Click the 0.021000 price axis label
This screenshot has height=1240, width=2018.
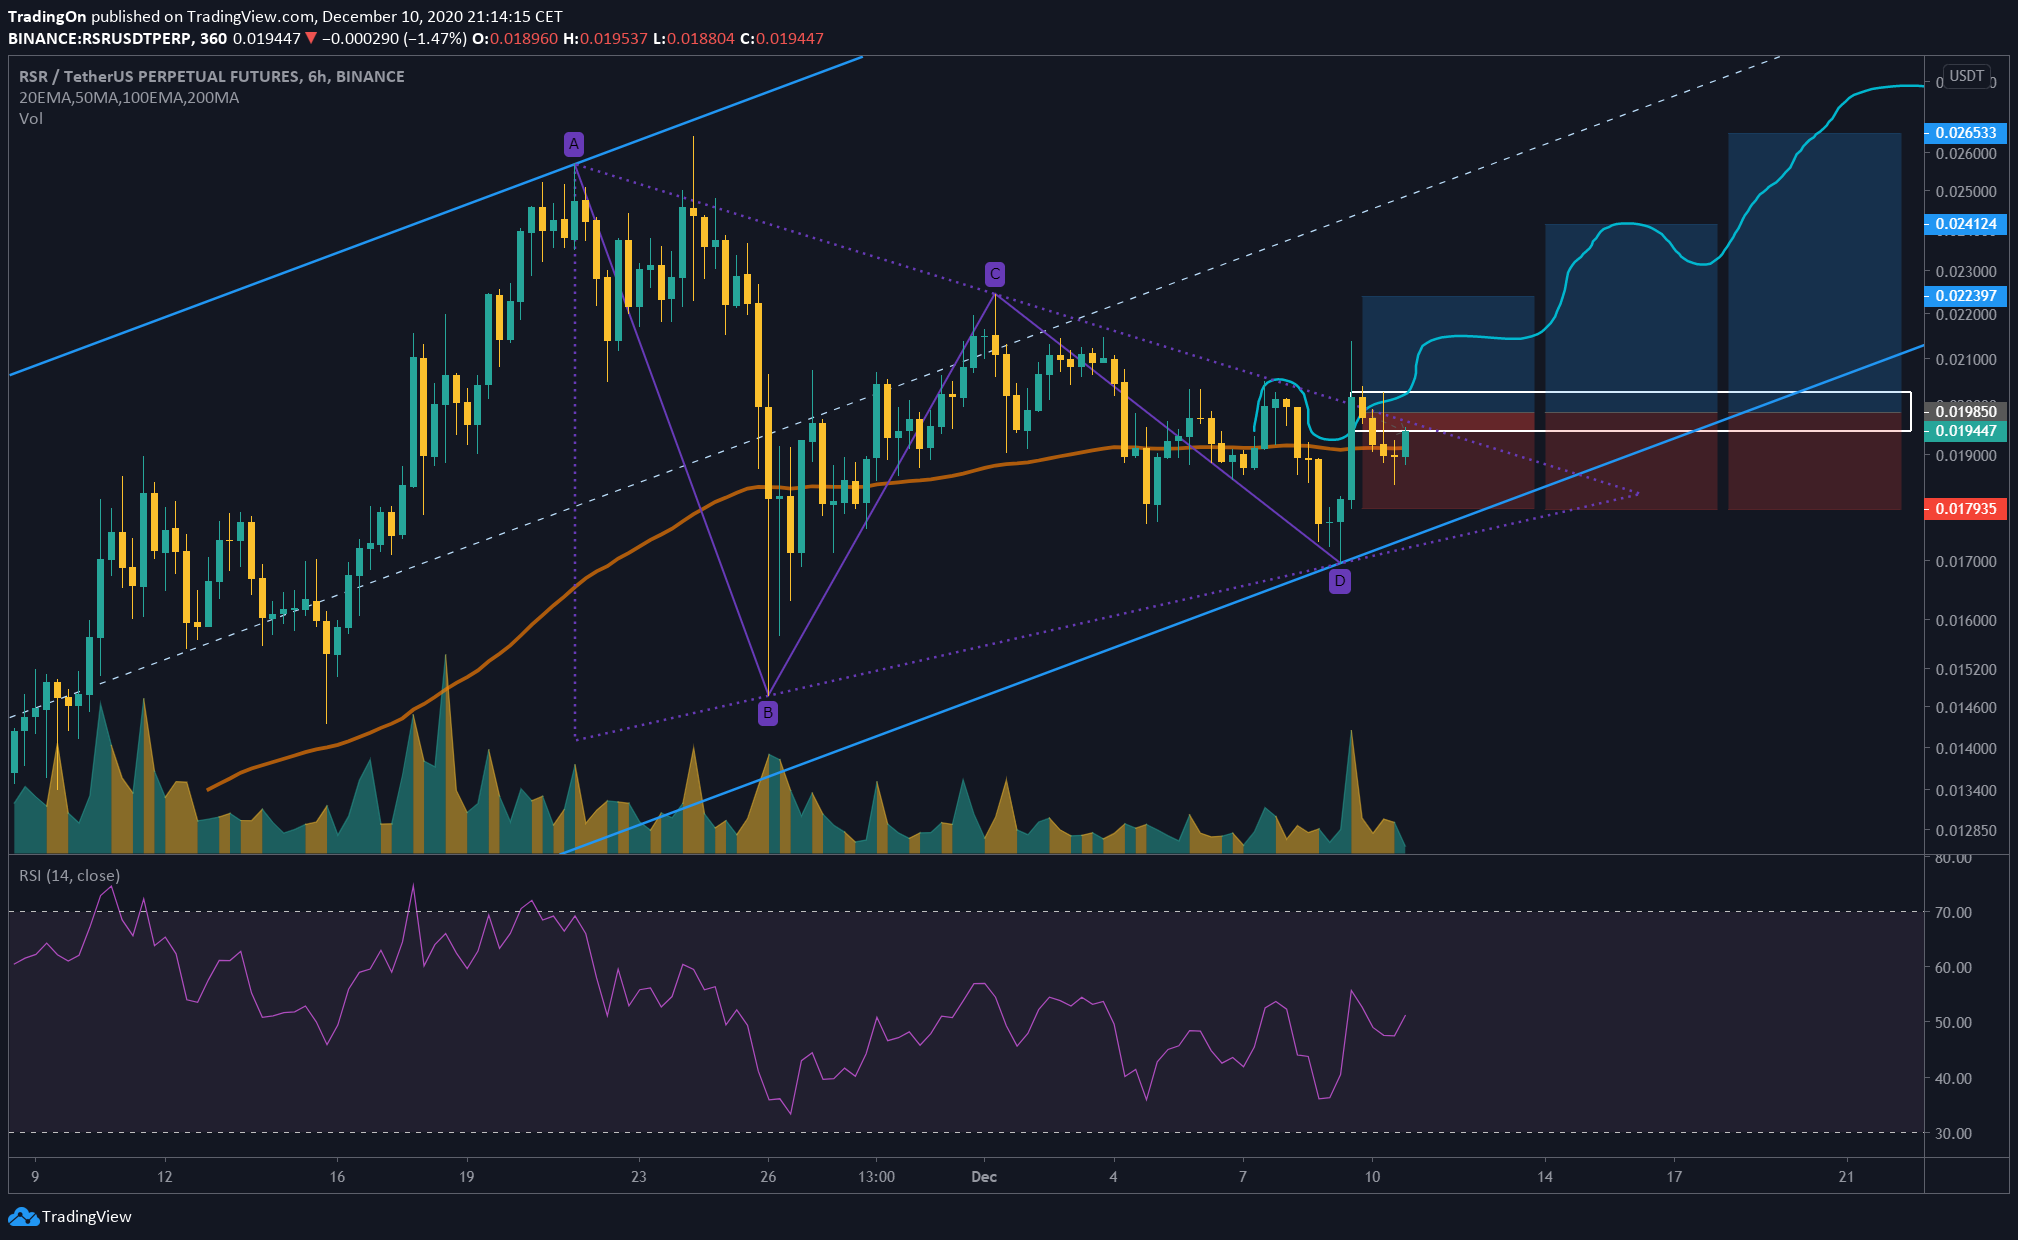point(1965,360)
